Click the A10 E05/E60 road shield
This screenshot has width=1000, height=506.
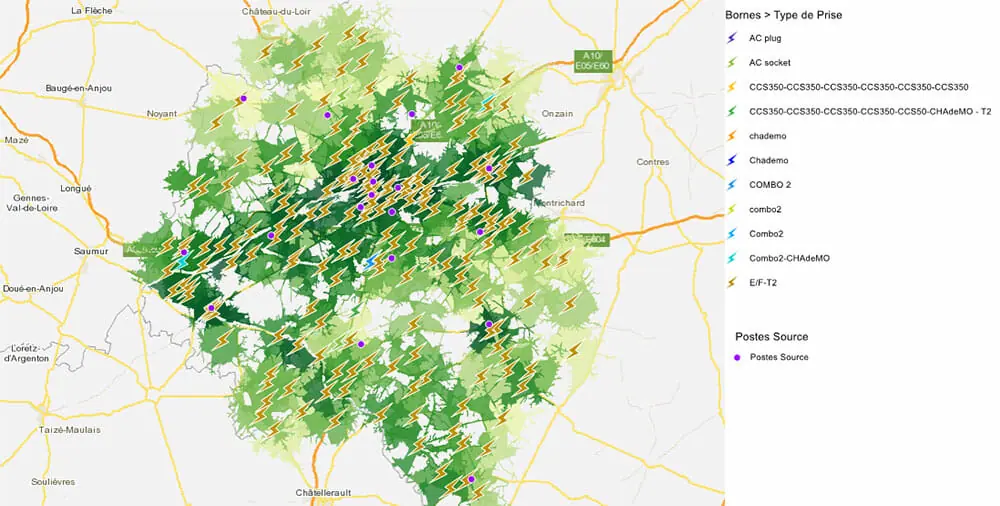(x=592, y=60)
